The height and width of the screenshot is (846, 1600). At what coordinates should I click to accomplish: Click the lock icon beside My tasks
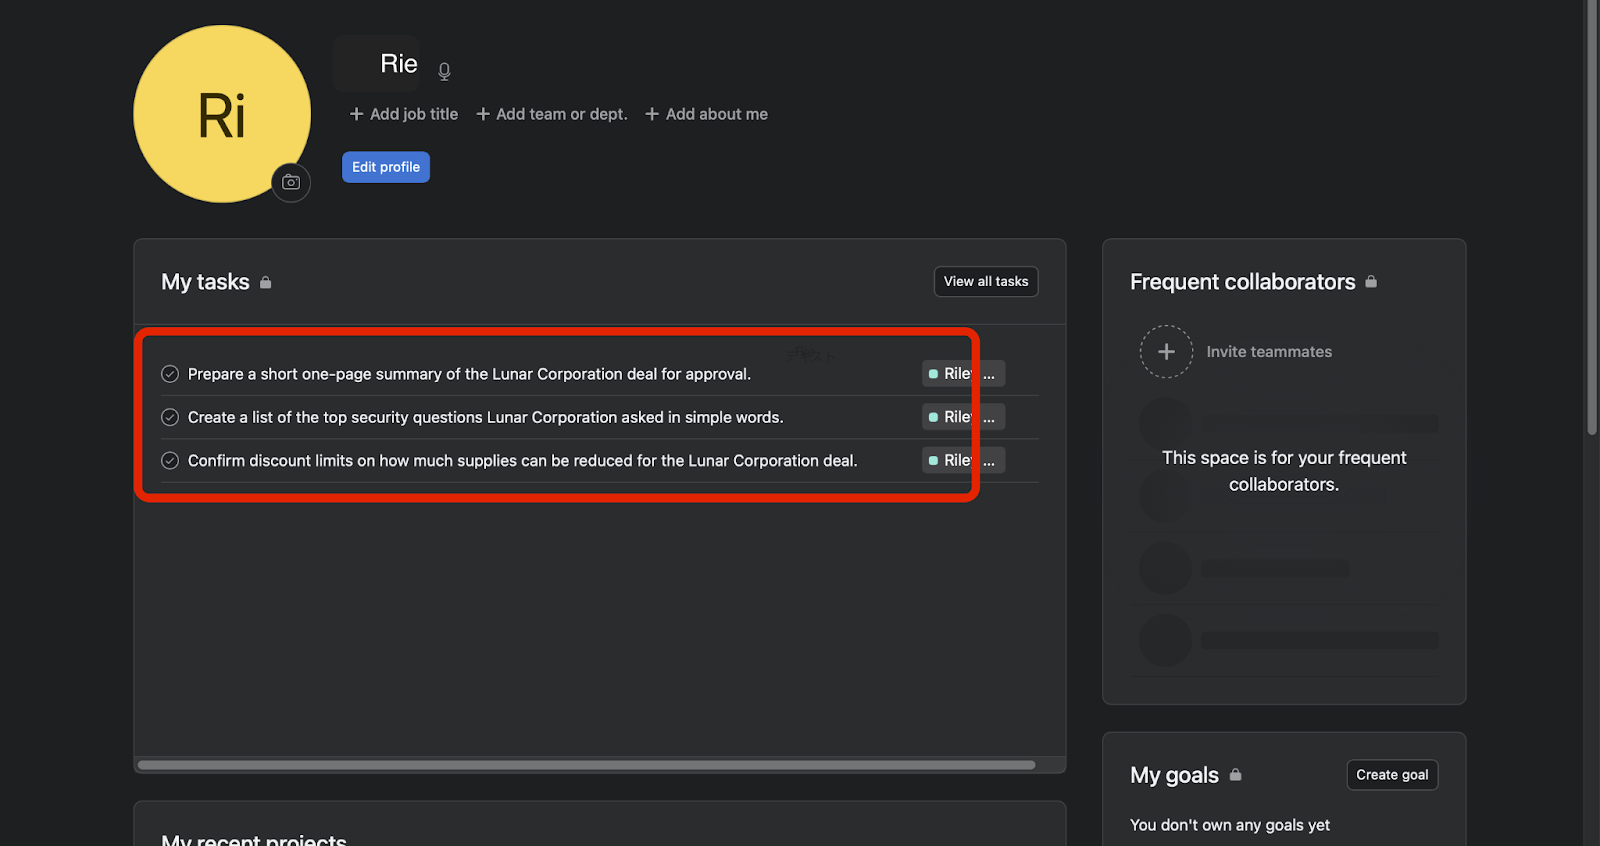pyautogui.click(x=266, y=283)
